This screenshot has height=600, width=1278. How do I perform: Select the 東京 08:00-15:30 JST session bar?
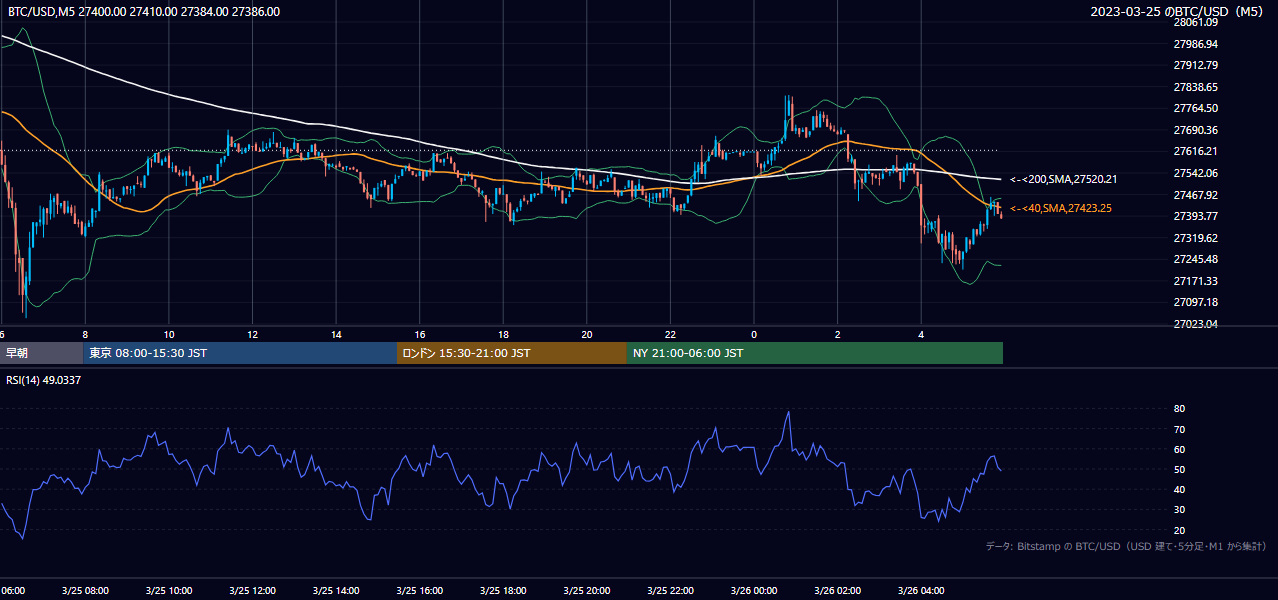(x=240, y=353)
